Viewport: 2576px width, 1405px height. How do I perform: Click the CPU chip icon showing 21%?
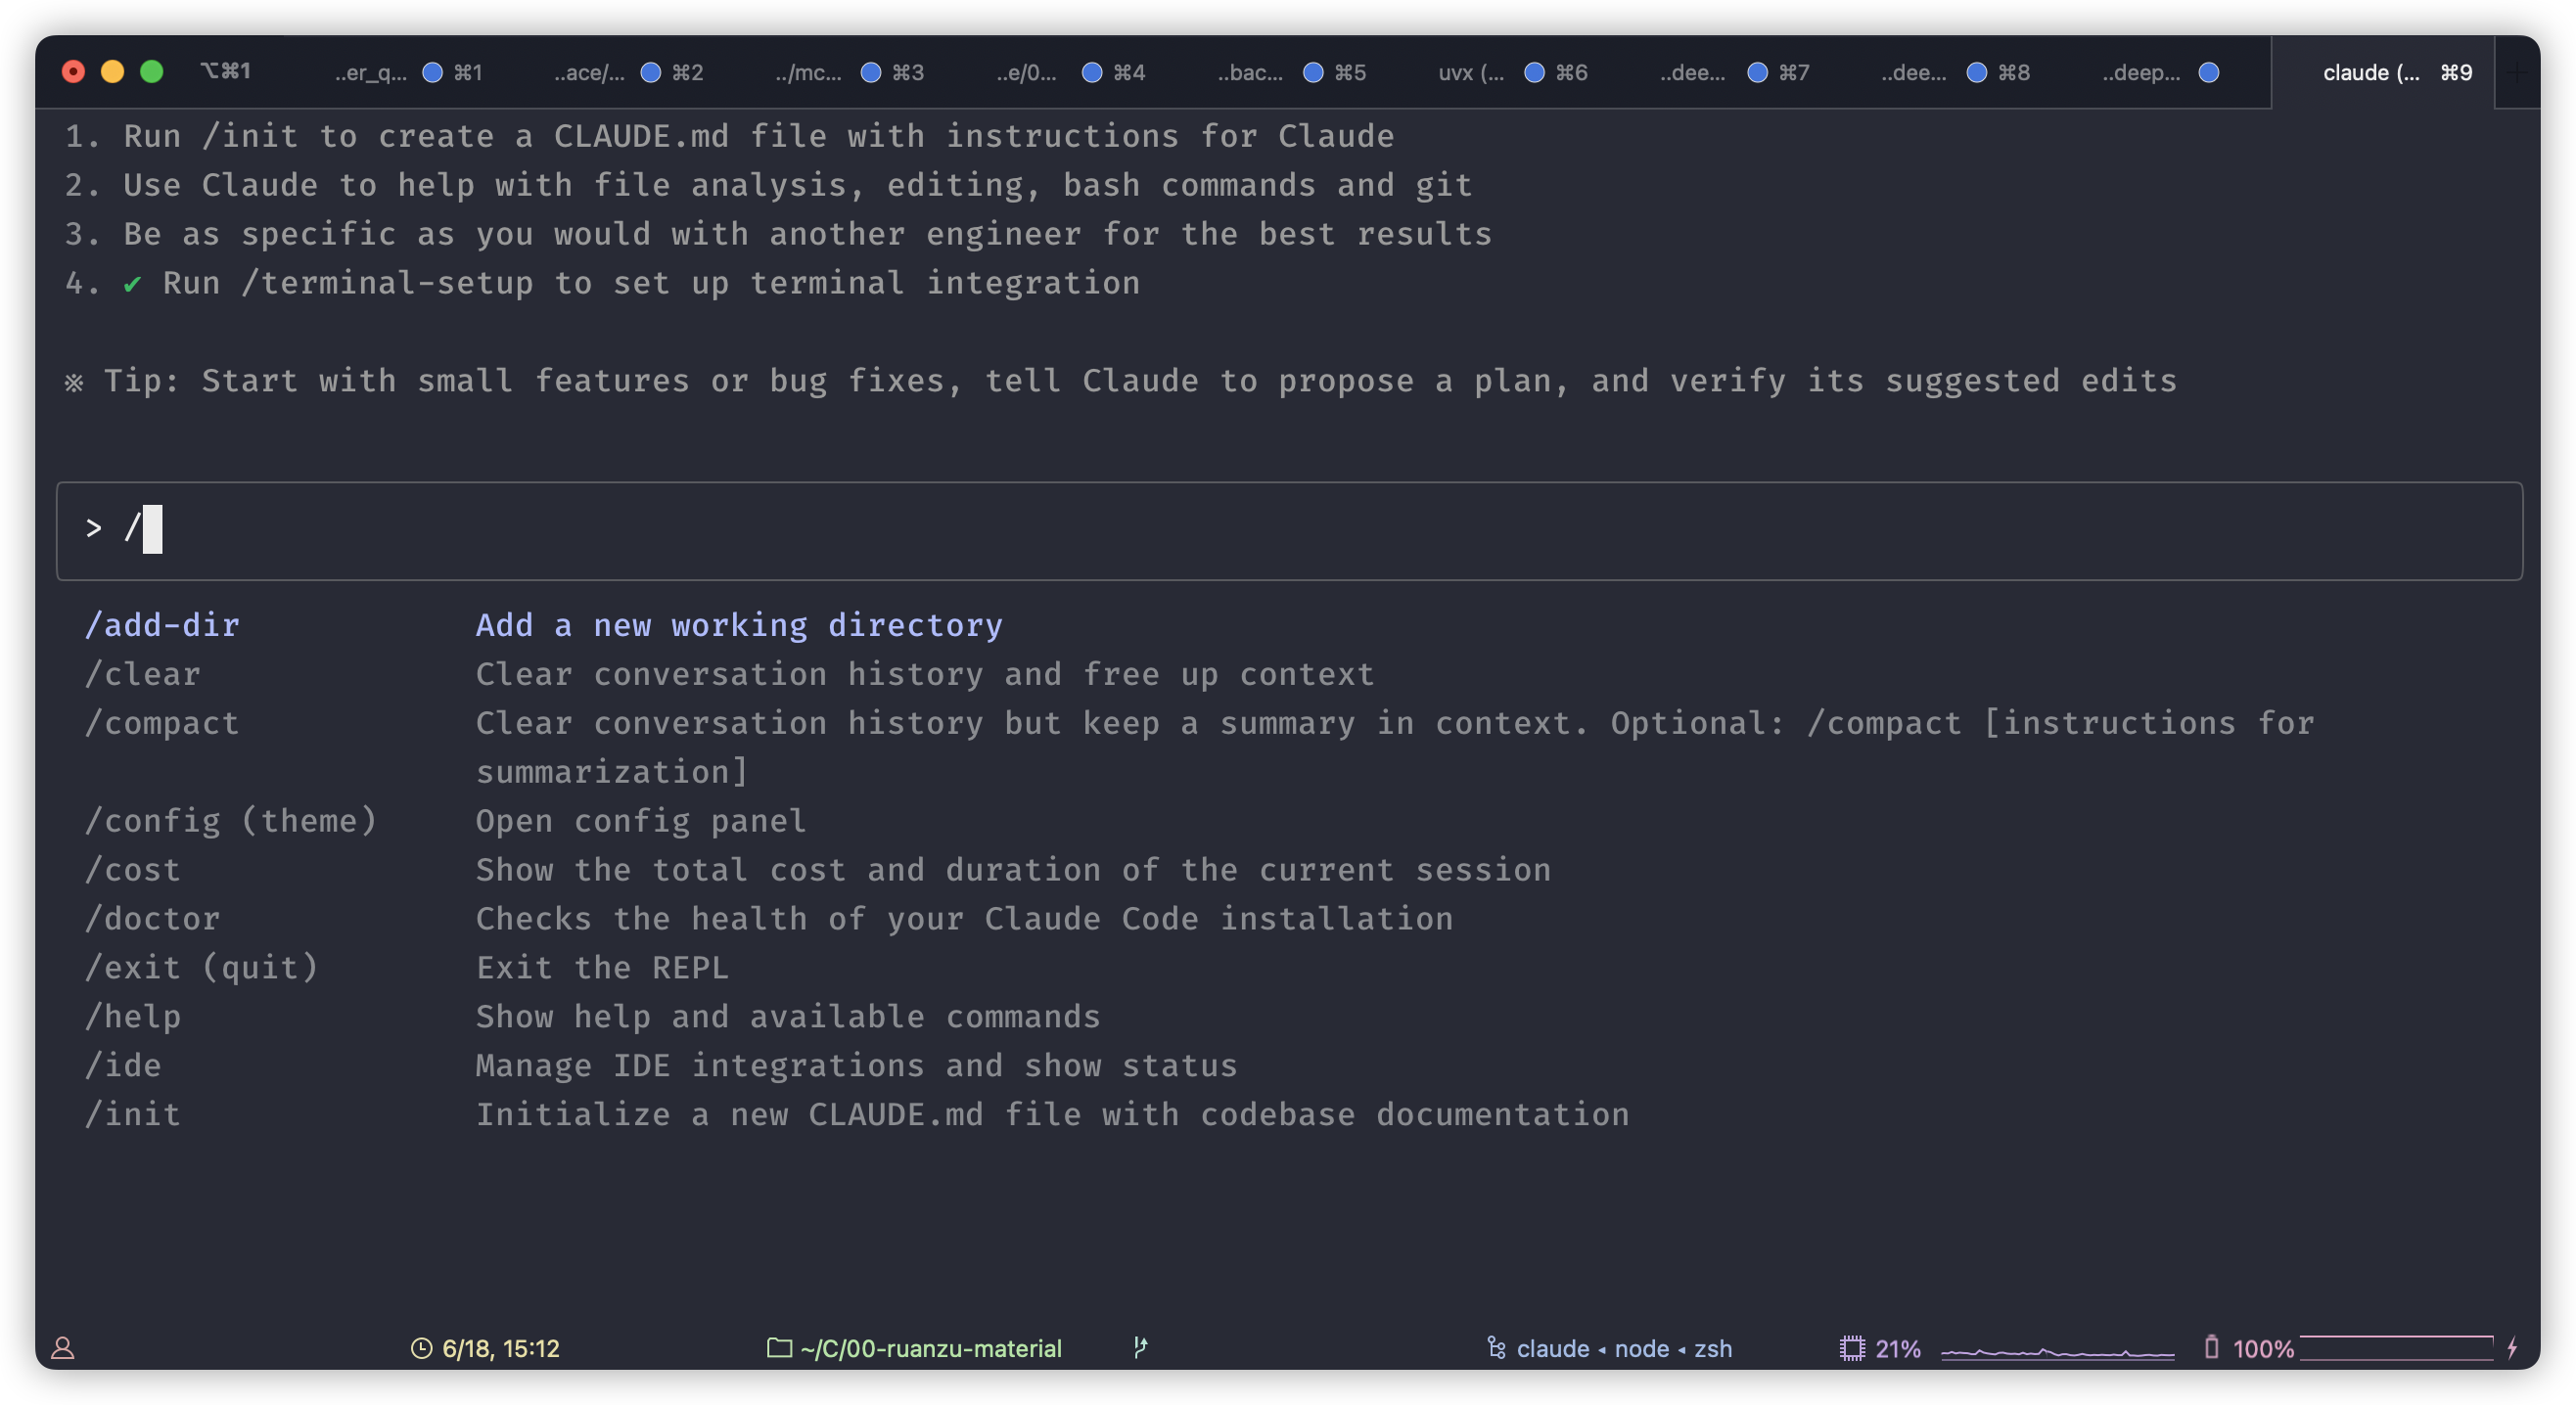1851,1348
